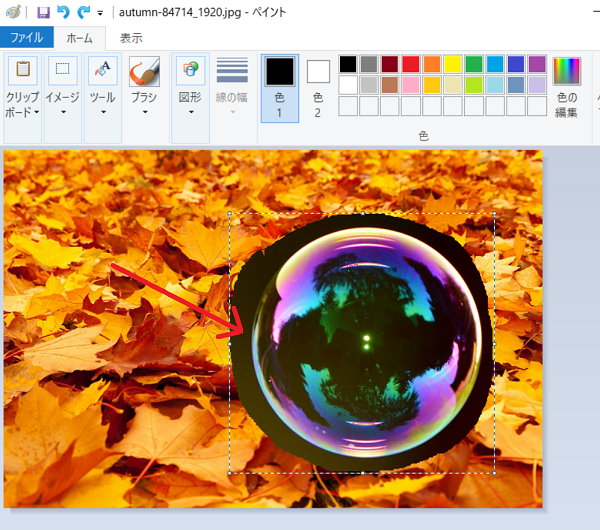Pick the black palette swatch
This screenshot has width=600, height=530.
click(x=348, y=64)
